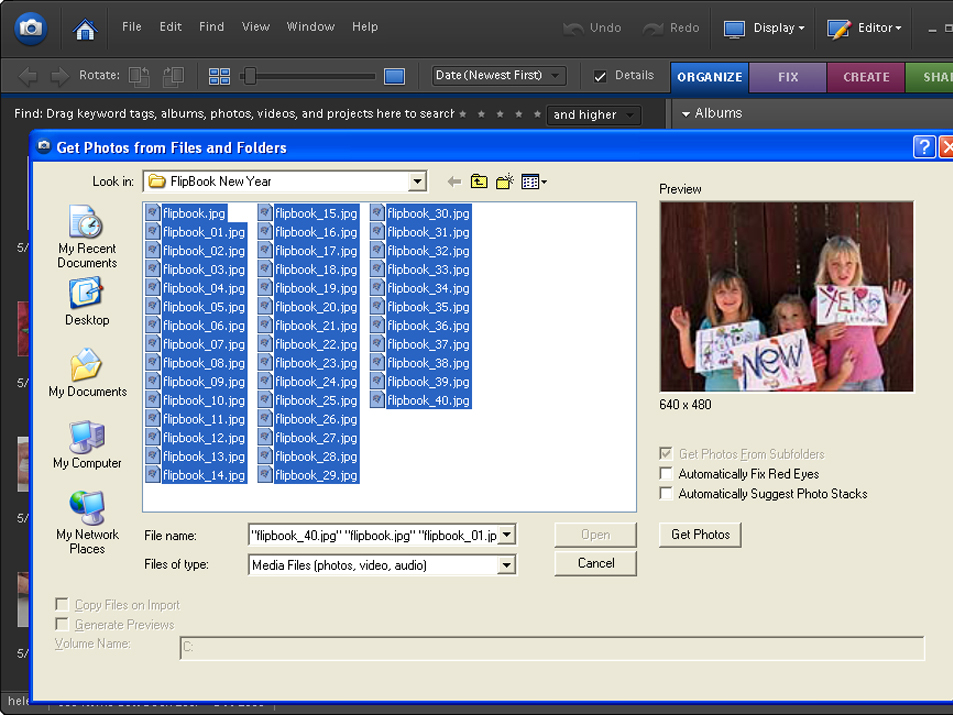Enable Automatically Fix Red Eyes
The image size is (953, 715).
[666, 474]
